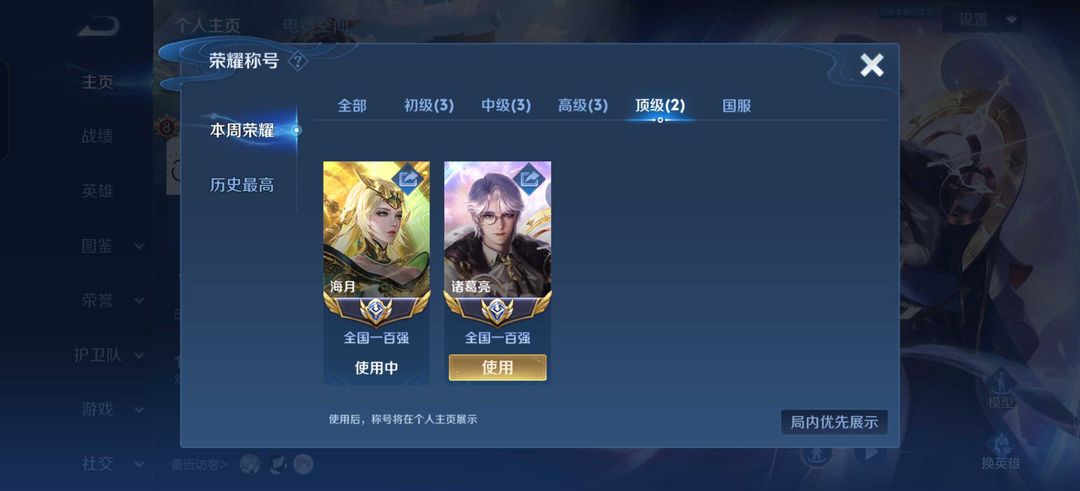Tap the 模型 icon on the right

coord(1001,390)
